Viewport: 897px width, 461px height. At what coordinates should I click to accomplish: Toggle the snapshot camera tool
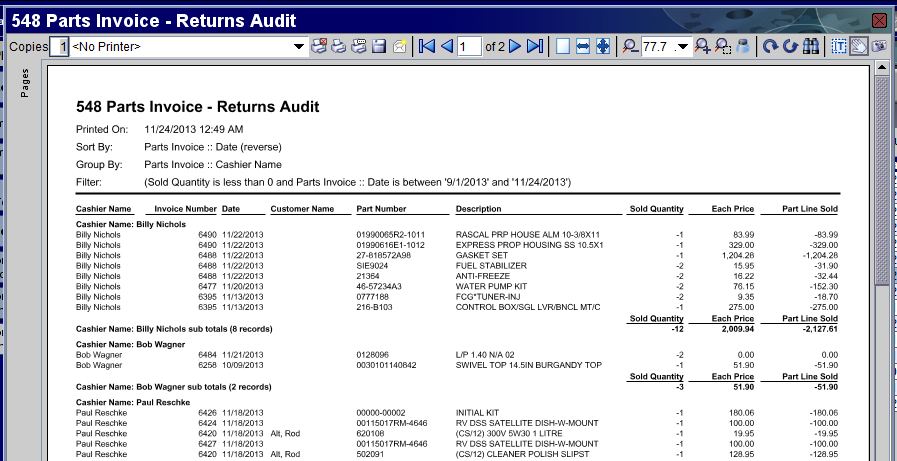[878, 46]
